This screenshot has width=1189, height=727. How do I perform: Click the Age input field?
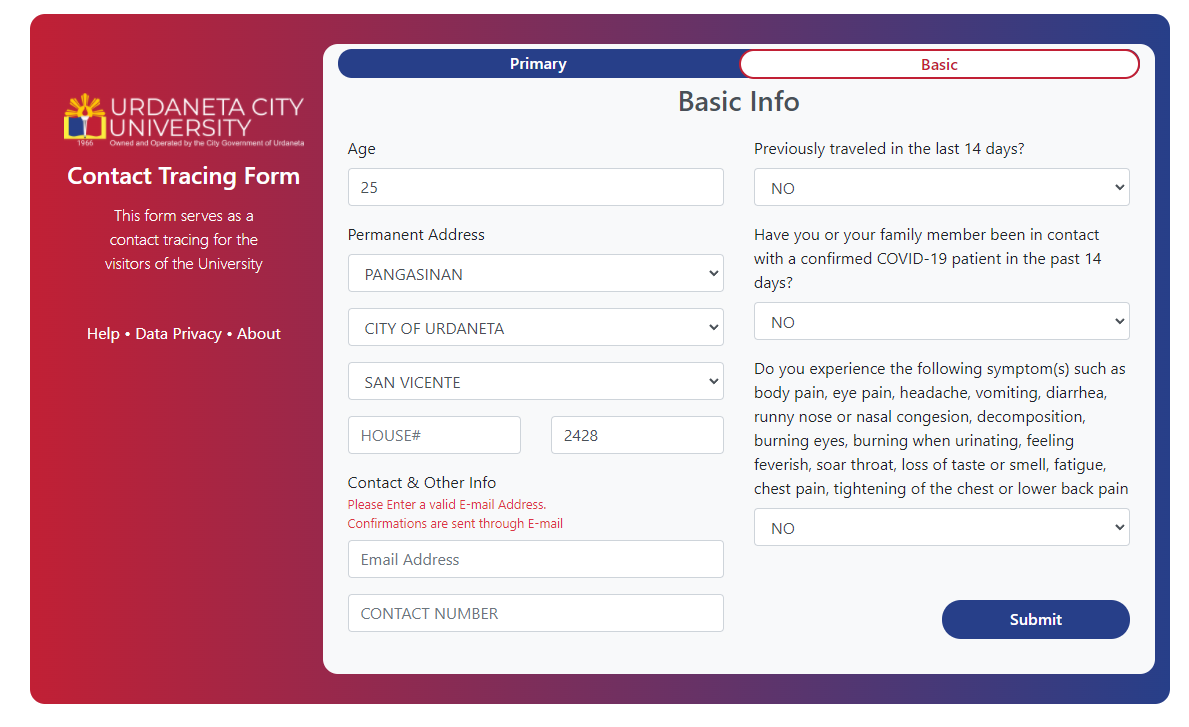[535, 187]
